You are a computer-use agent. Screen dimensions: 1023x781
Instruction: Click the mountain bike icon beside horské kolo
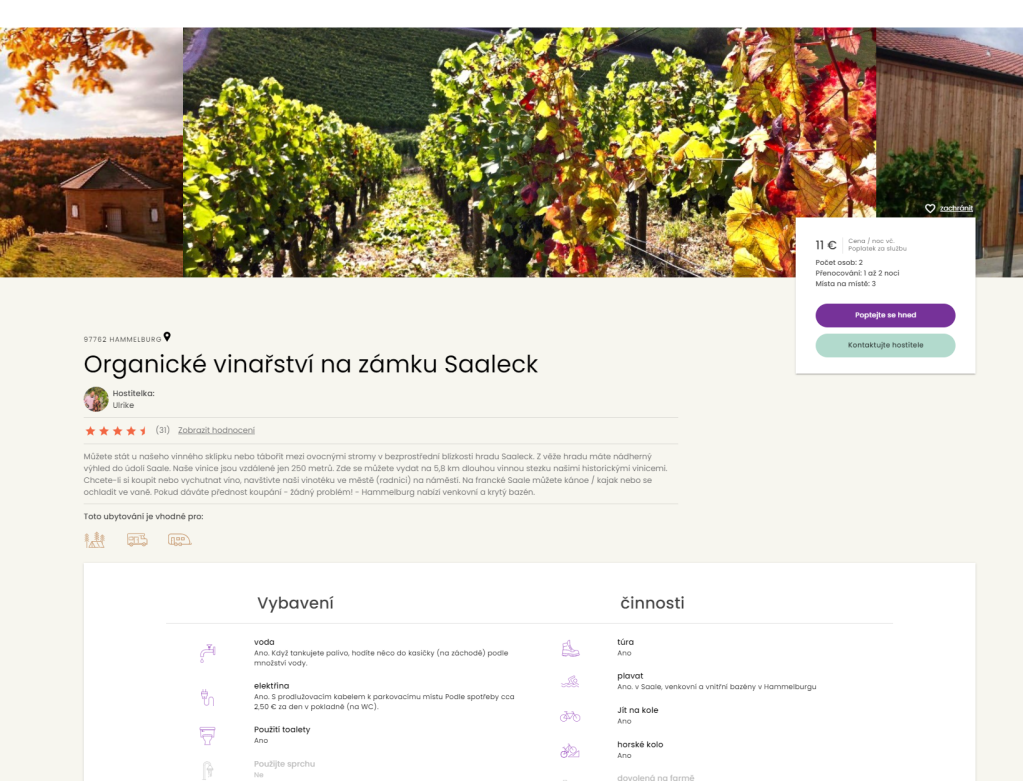[570, 750]
